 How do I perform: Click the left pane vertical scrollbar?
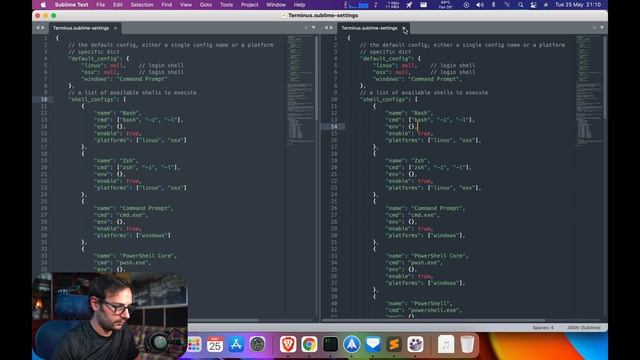317,78
